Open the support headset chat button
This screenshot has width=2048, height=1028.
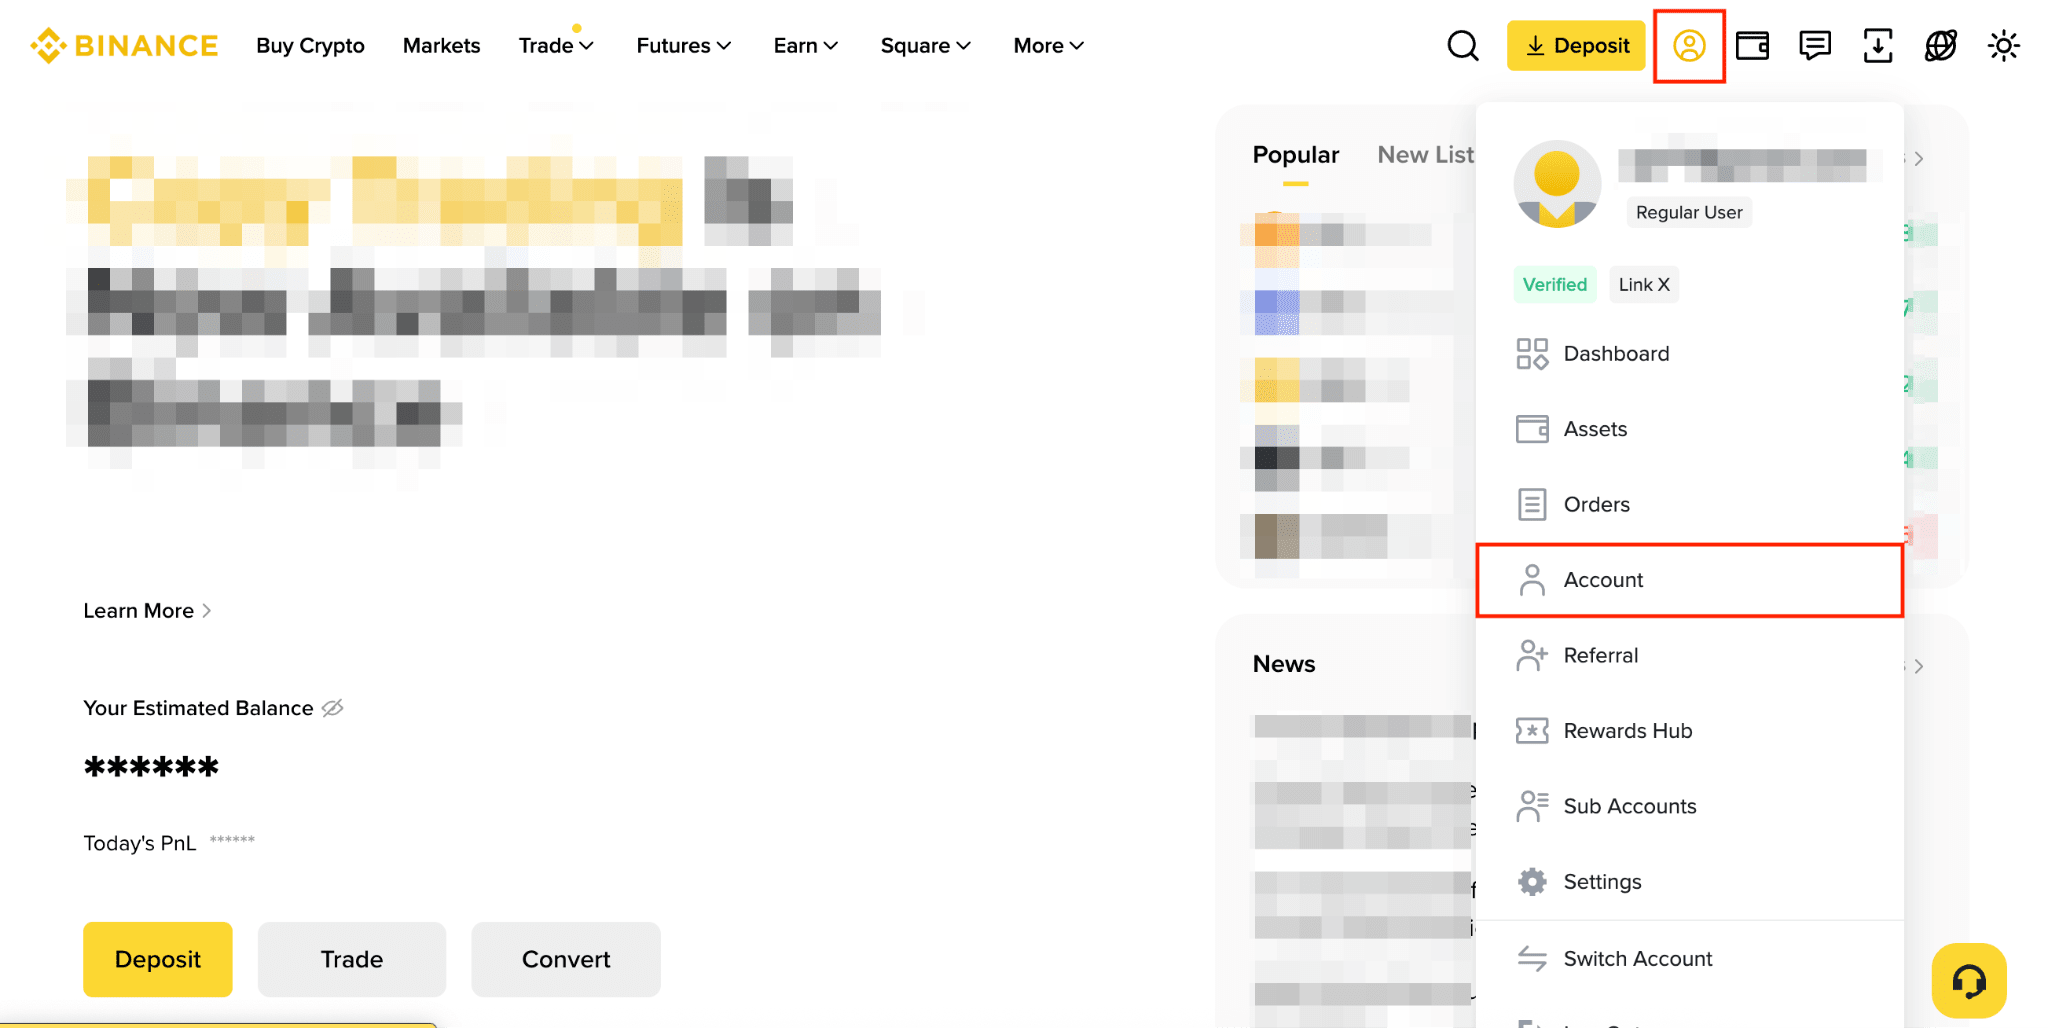click(1969, 981)
